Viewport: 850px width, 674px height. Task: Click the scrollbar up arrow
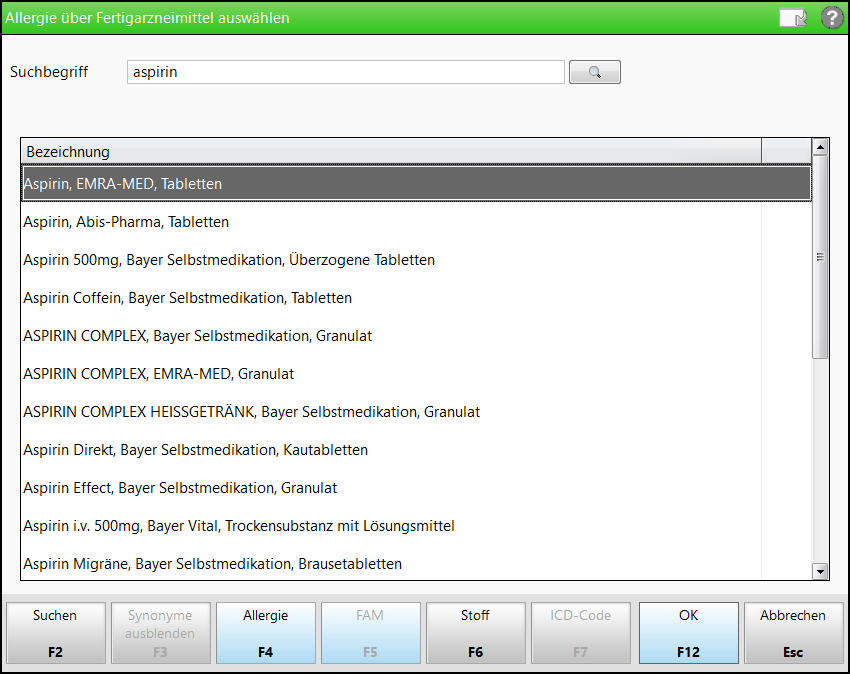[820, 147]
